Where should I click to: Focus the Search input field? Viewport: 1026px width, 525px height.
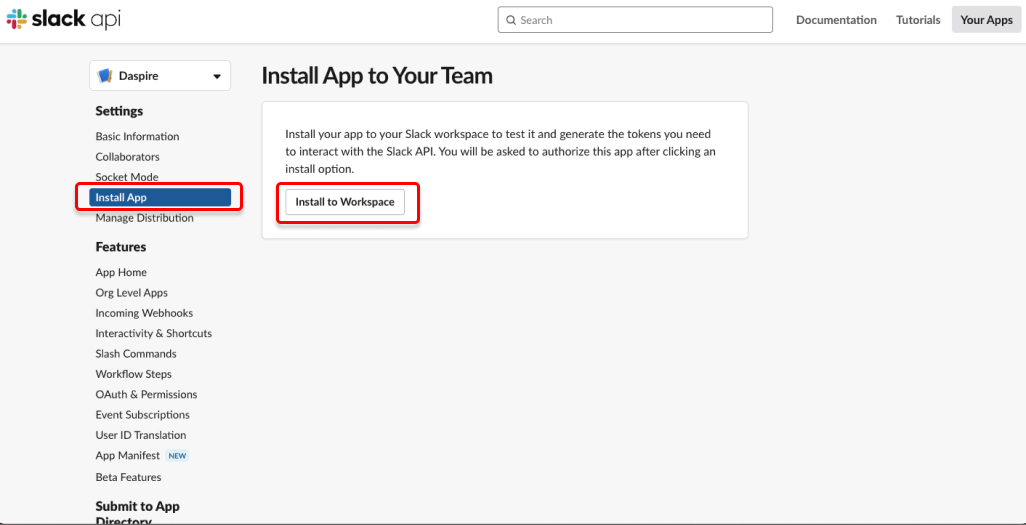[x=635, y=20]
